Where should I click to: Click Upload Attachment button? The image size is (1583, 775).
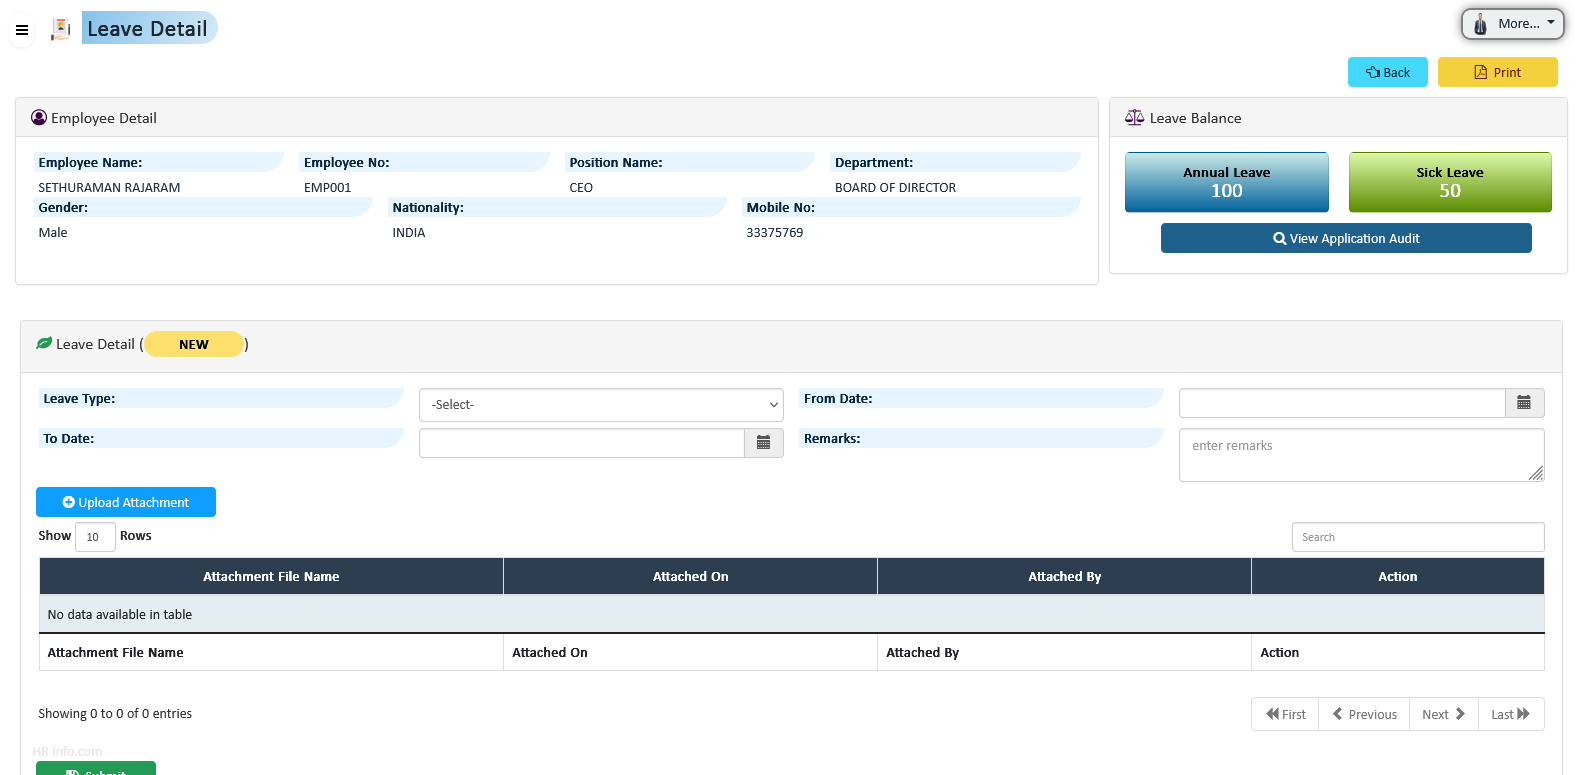pyautogui.click(x=126, y=502)
